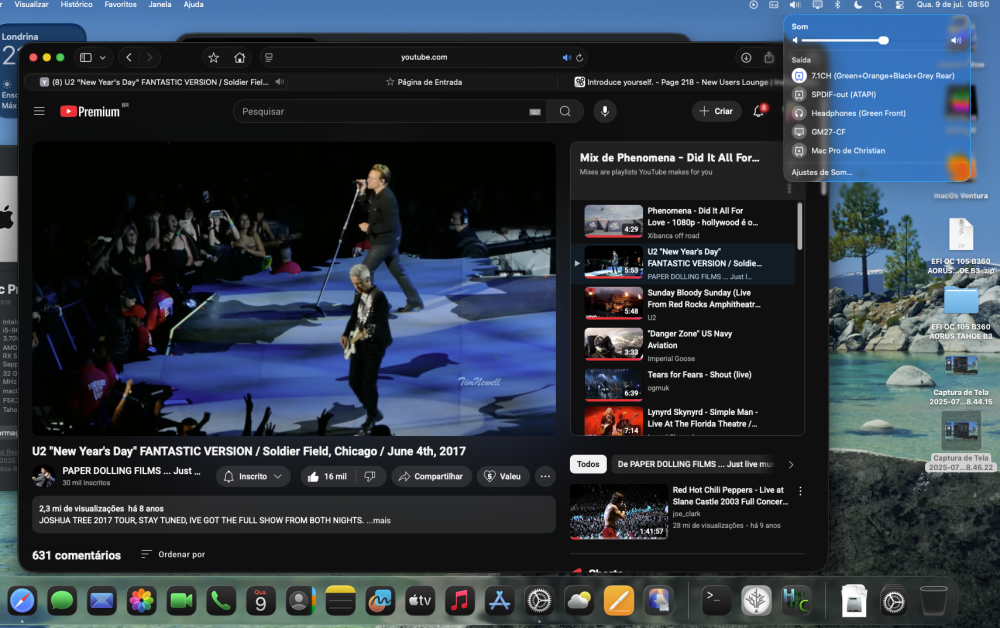1000x628 pixels.
Task: Open Photos app in Dock
Action: 142,601
